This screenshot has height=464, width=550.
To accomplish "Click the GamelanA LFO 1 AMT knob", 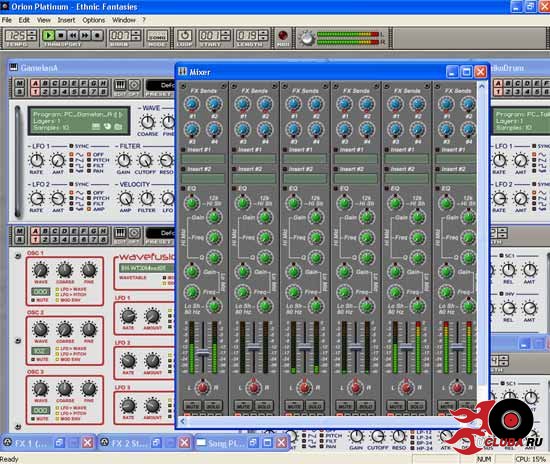I will click(x=58, y=161).
